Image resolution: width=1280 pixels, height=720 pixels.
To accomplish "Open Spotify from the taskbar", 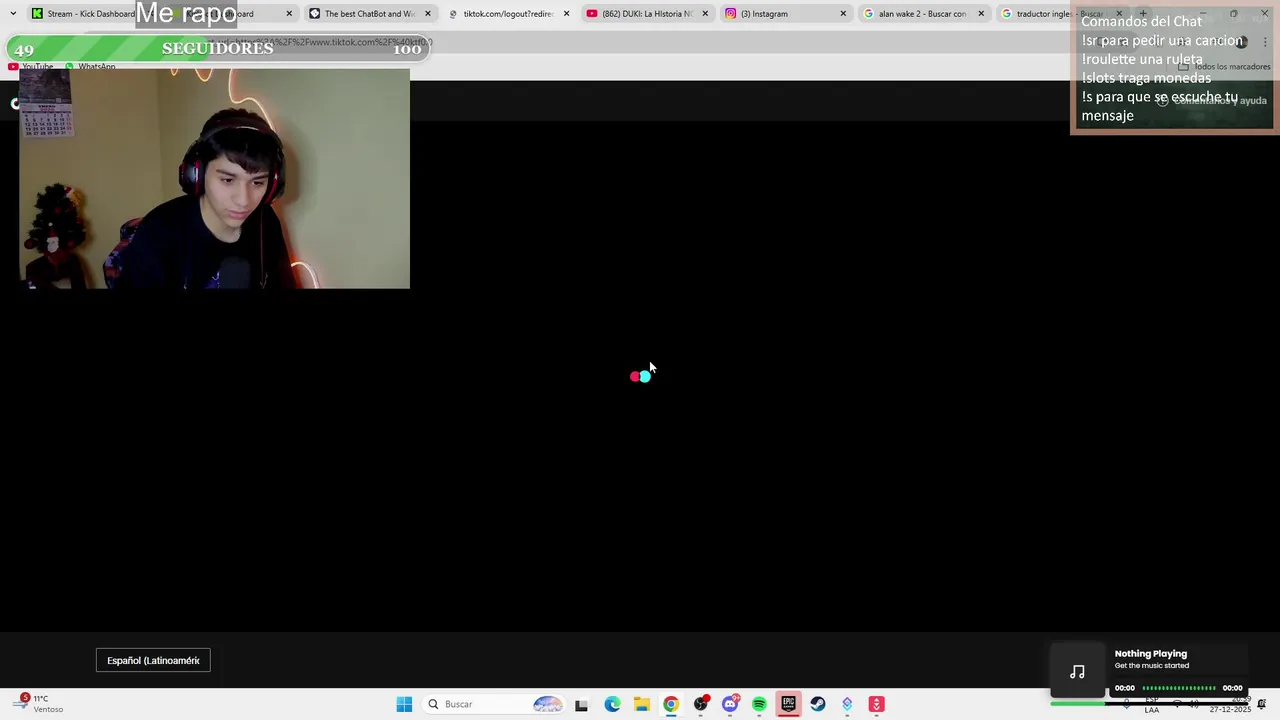I will [x=759, y=704].
